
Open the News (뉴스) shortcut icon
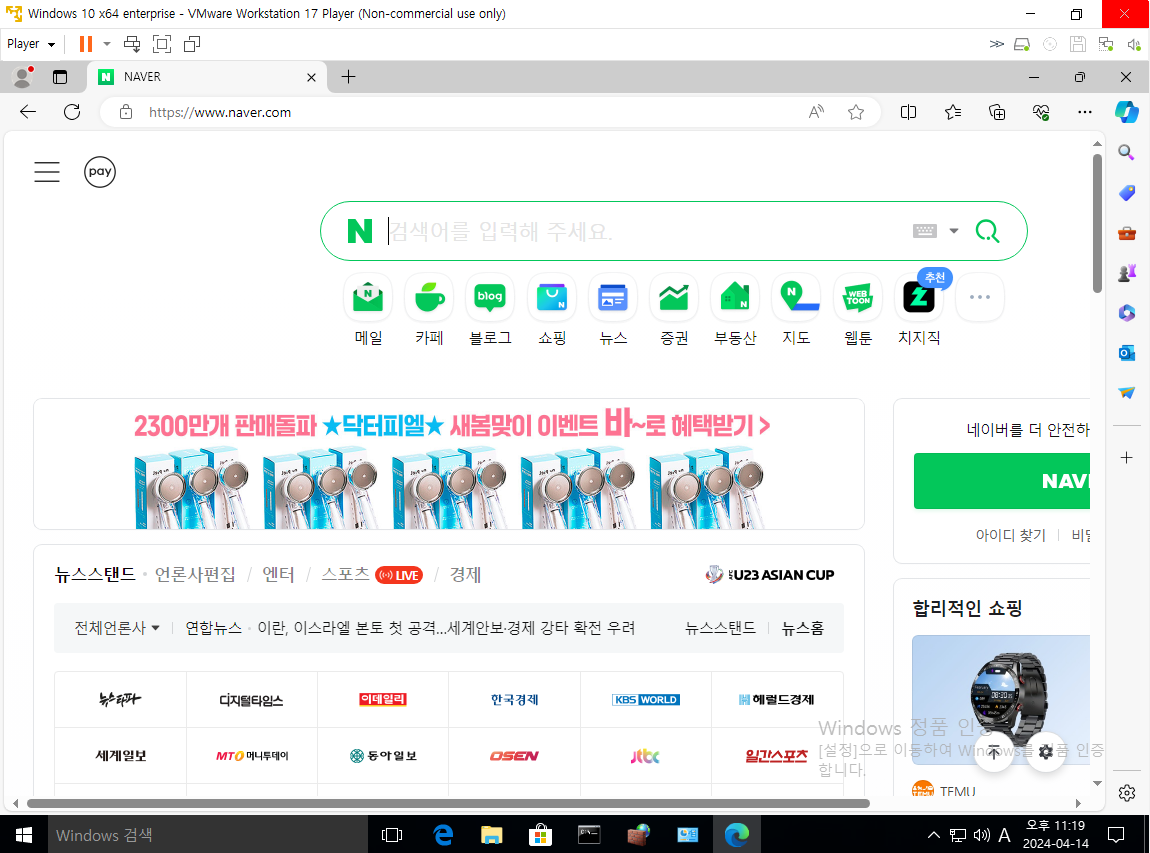tap(613, 298)
